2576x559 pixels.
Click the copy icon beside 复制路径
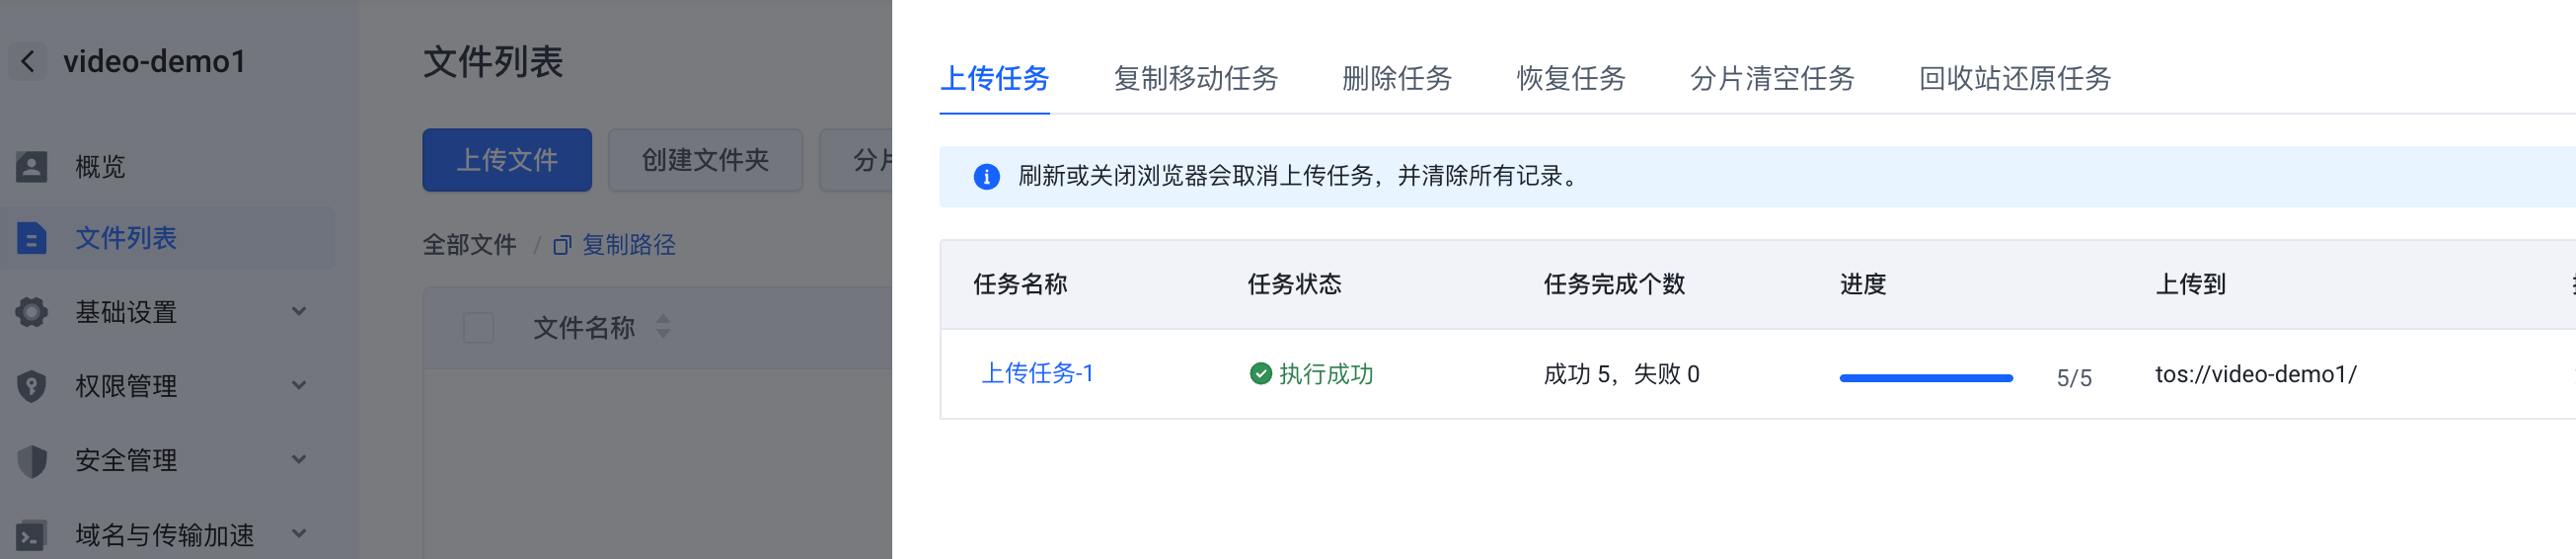(562, 246)
